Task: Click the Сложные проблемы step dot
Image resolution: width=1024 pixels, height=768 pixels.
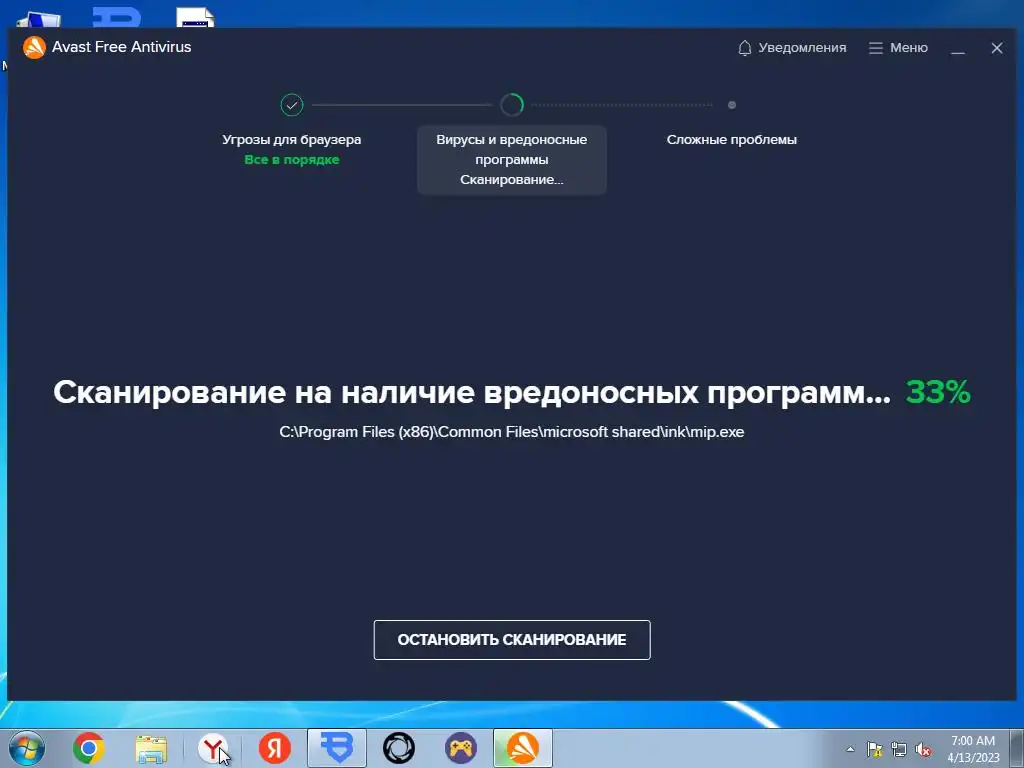Action: [732, 104]
